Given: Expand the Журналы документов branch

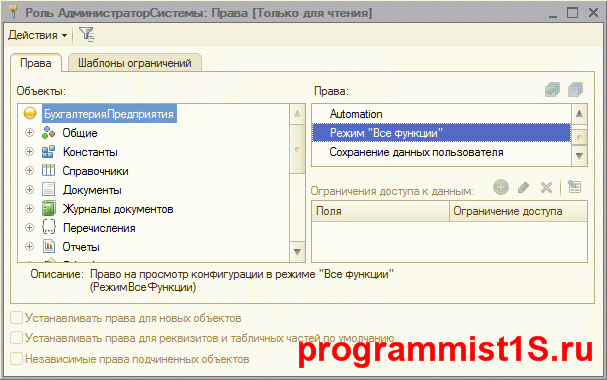Looking at the screenshot, I should coord(29,209).
